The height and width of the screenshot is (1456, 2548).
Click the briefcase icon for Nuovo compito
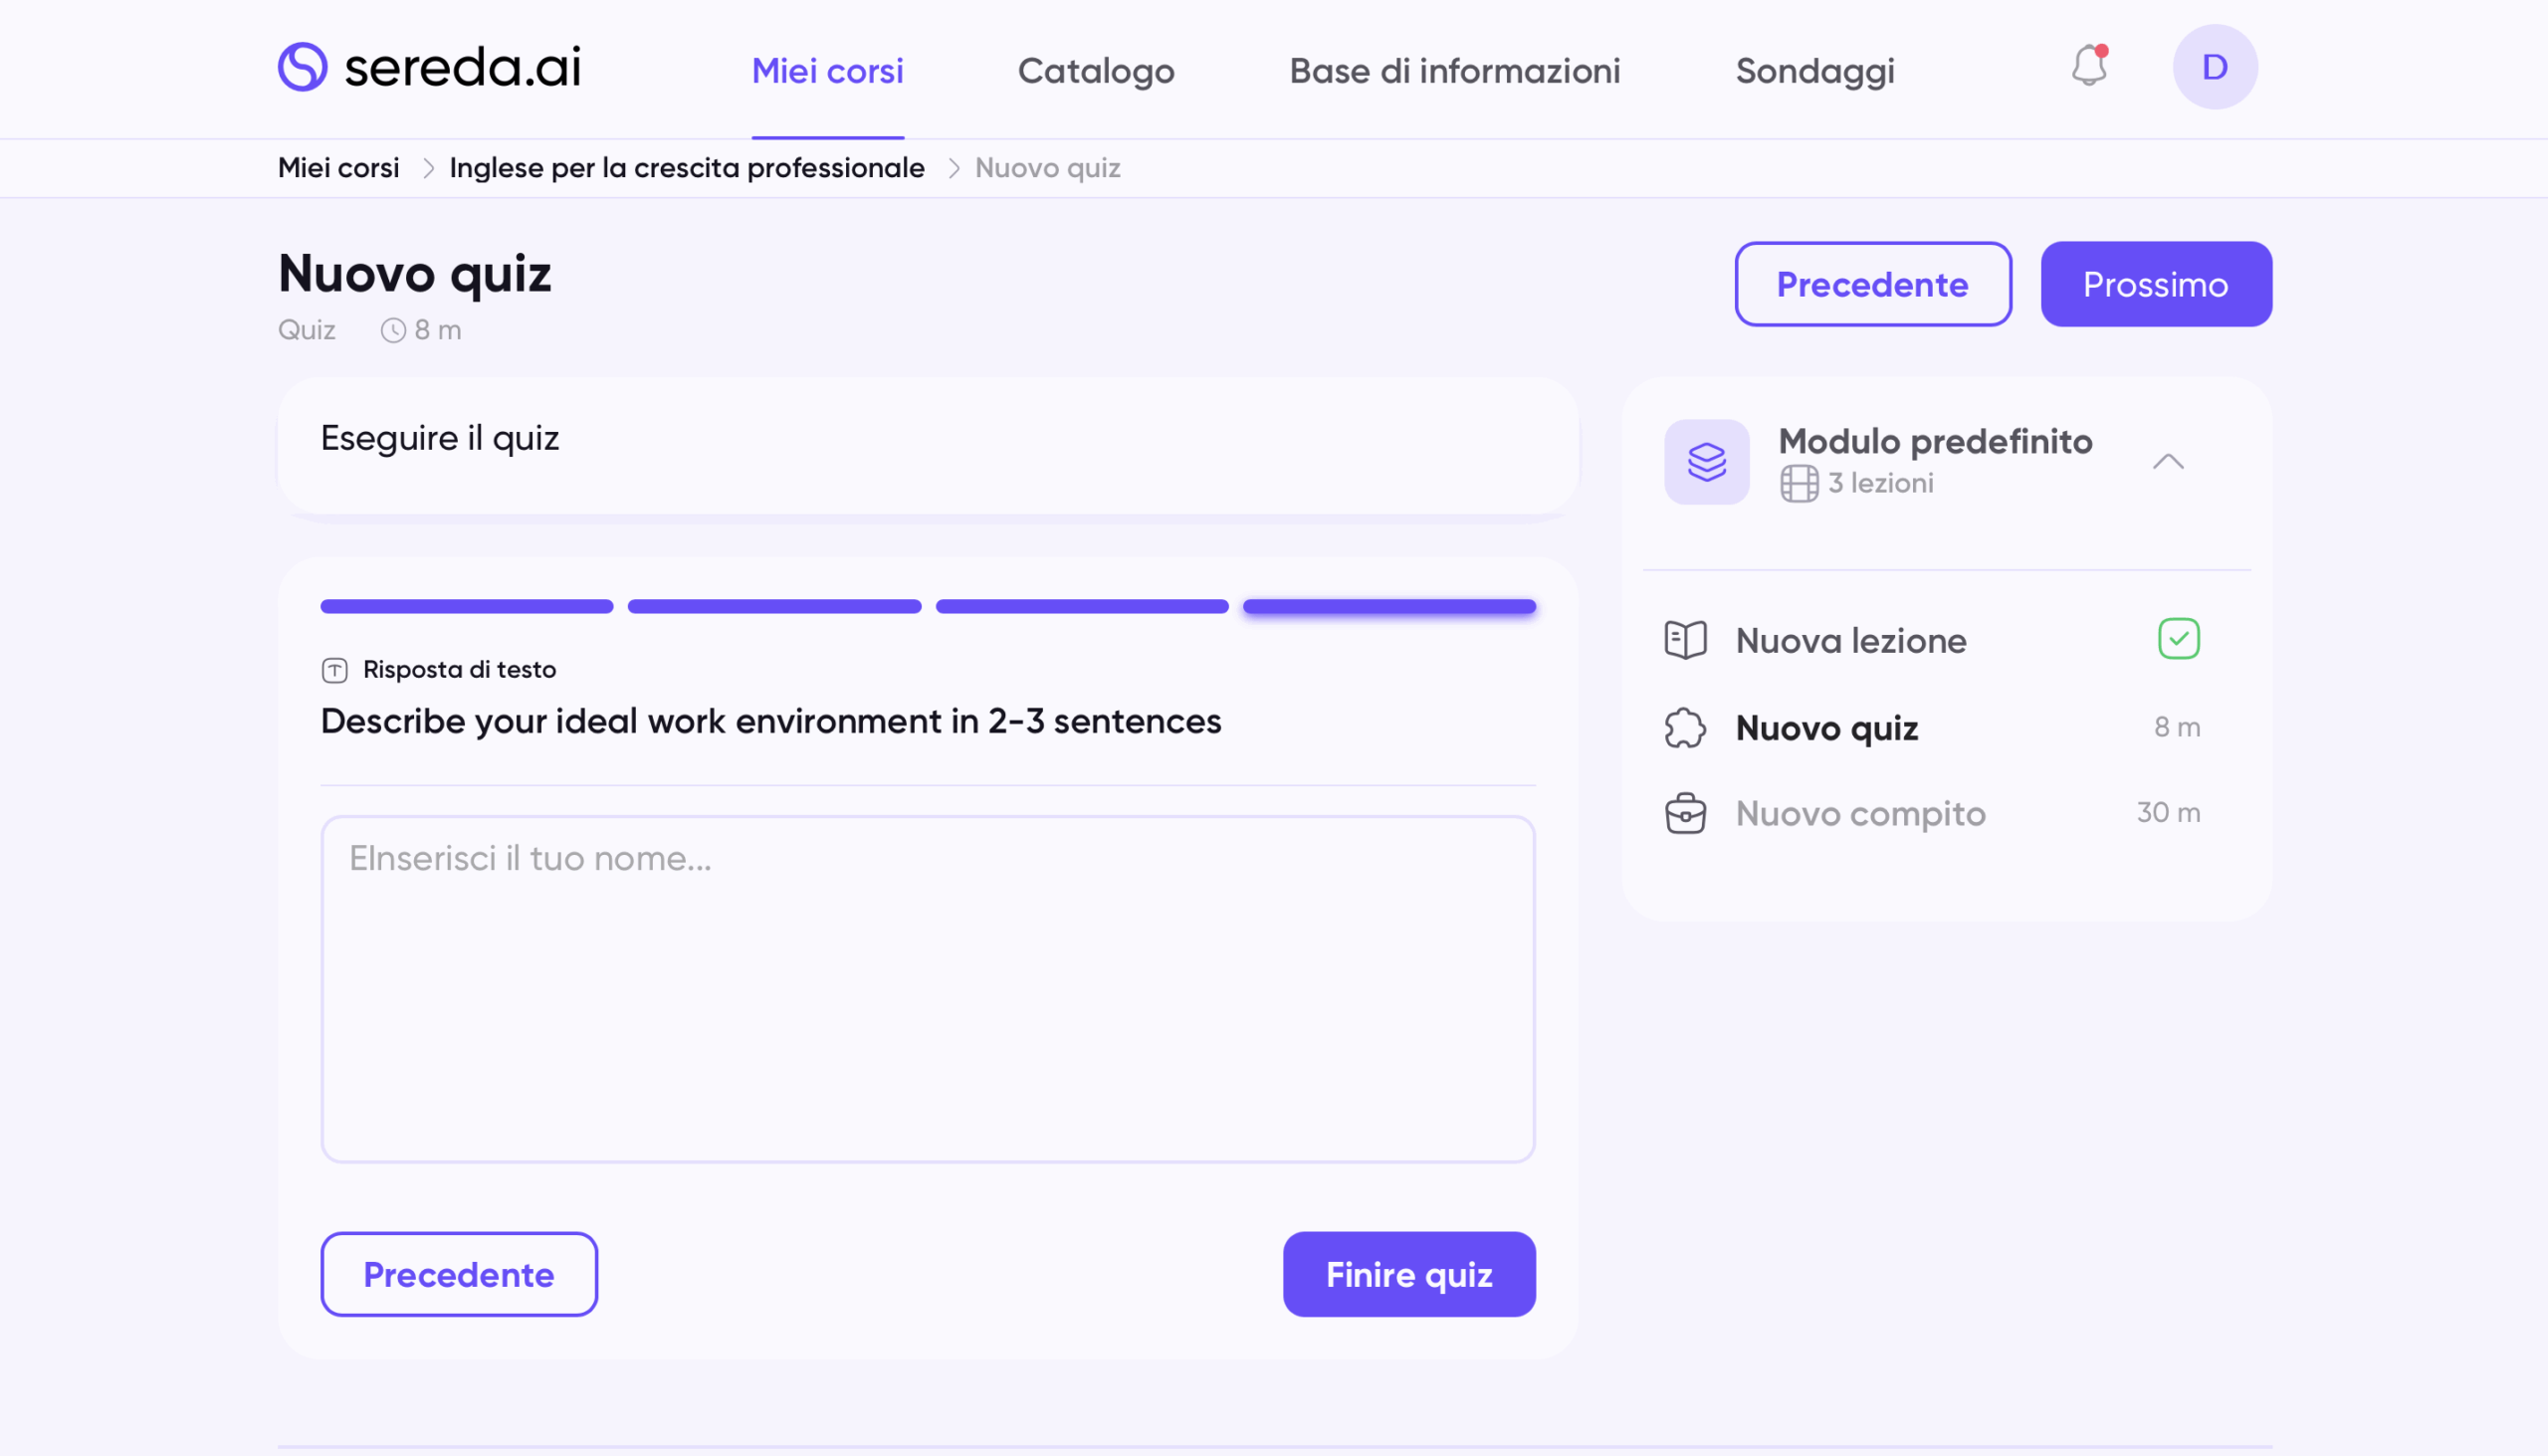[1685, 813]
